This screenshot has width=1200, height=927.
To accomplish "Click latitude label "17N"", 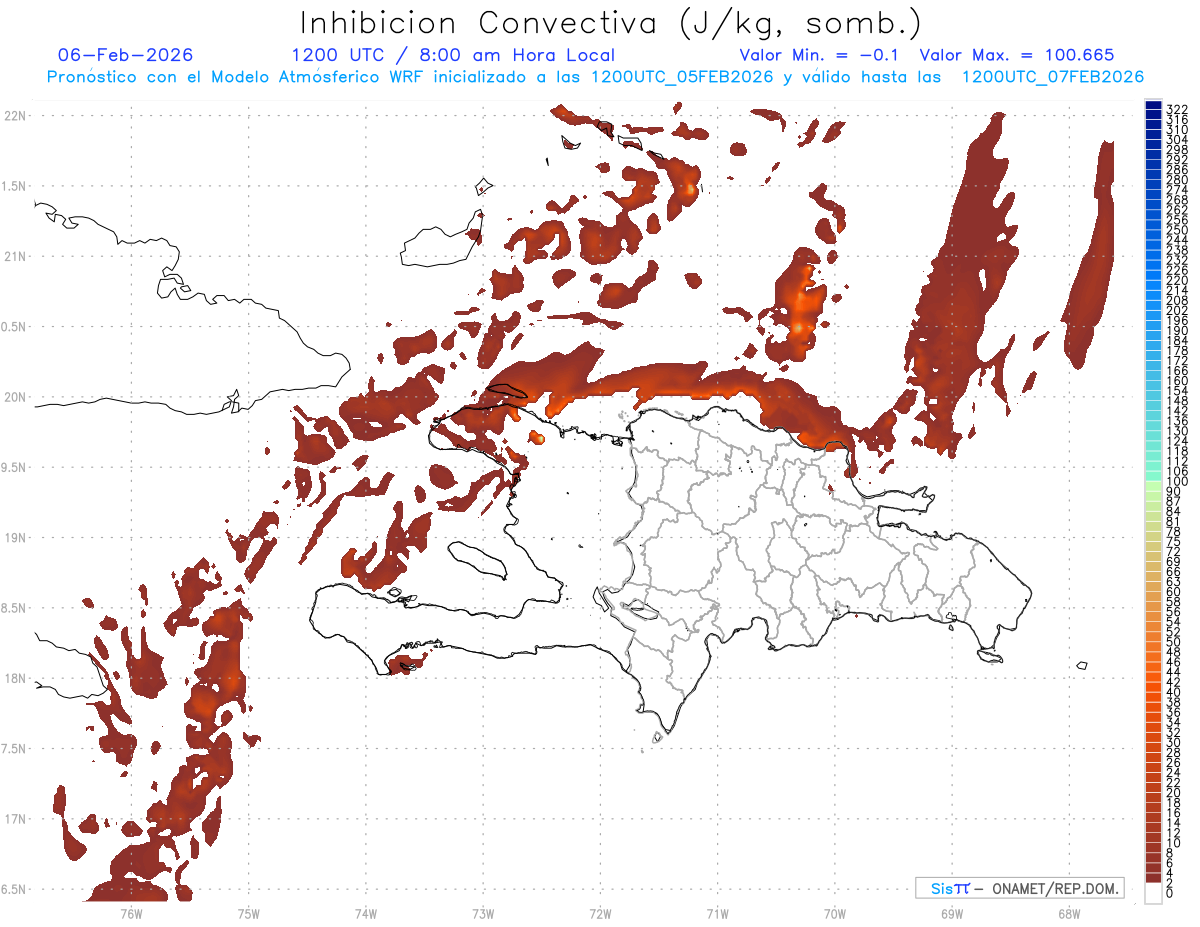I will pyautogui.click(x=15, y=819).
